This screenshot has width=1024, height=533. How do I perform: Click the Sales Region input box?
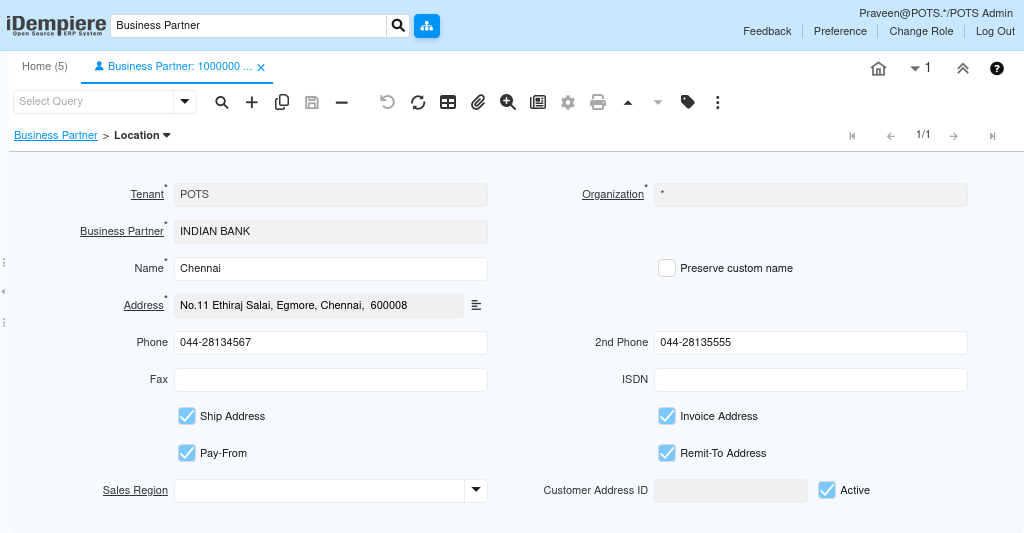pos(319,491)
